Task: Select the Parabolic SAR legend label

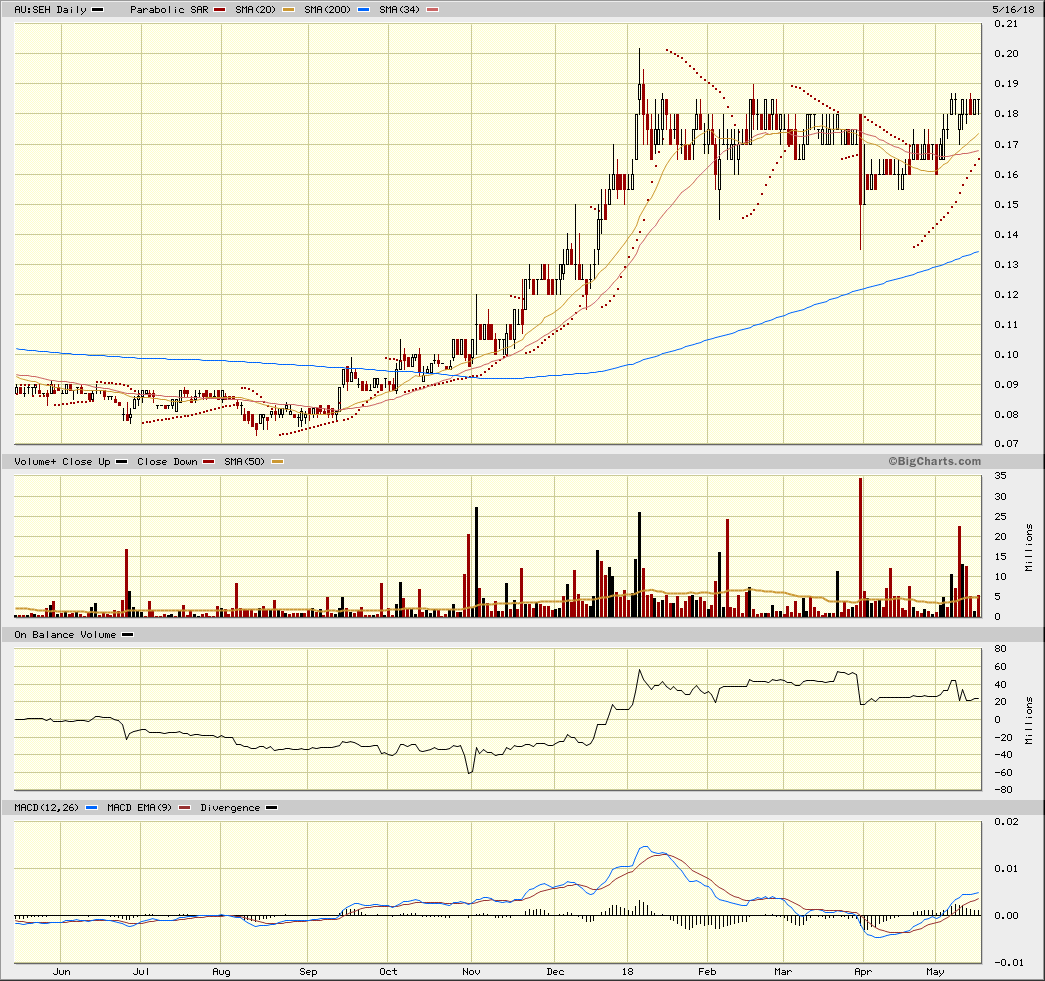Action: pos(169,10)
